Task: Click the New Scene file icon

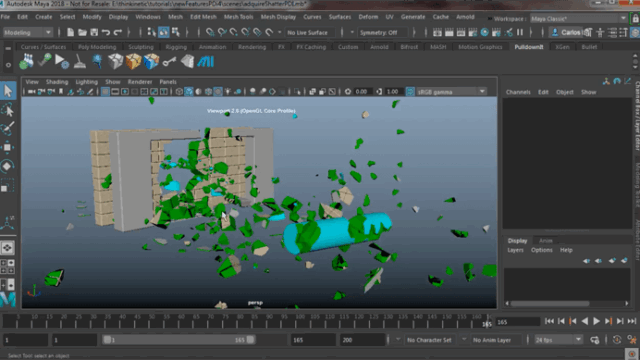Action: (x=70, y=32)
